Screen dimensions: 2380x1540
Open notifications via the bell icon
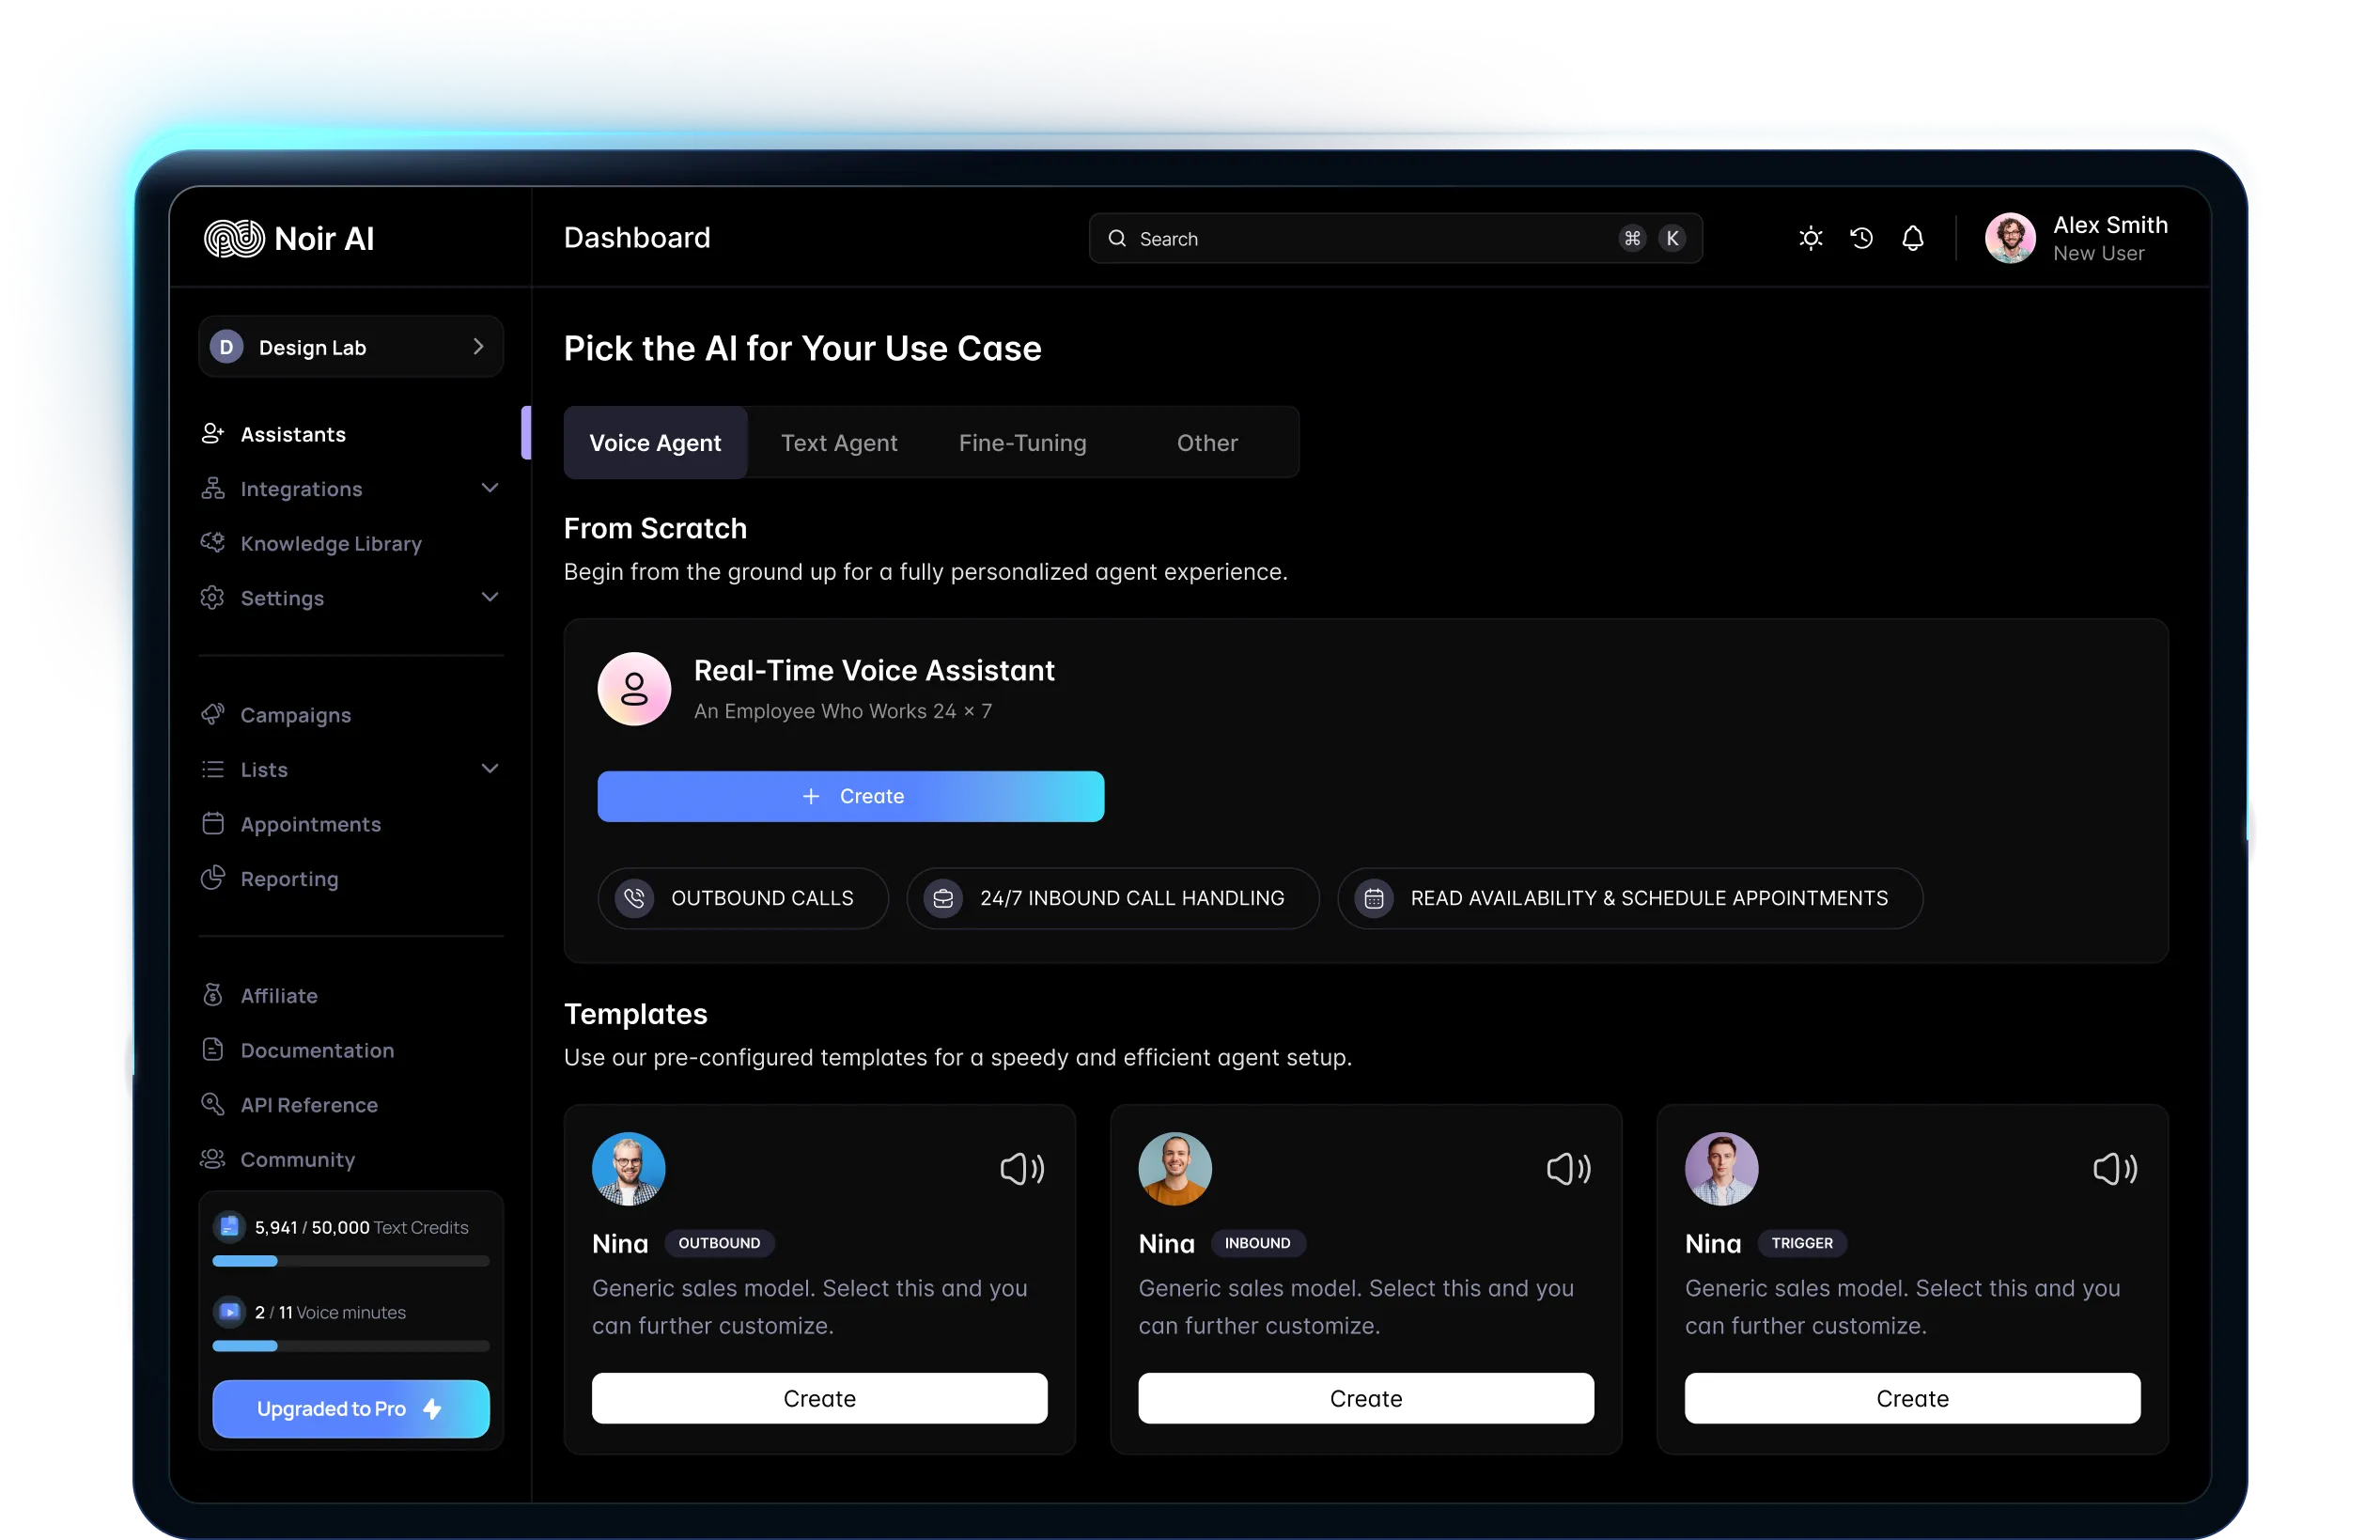tap(1913, 238)
